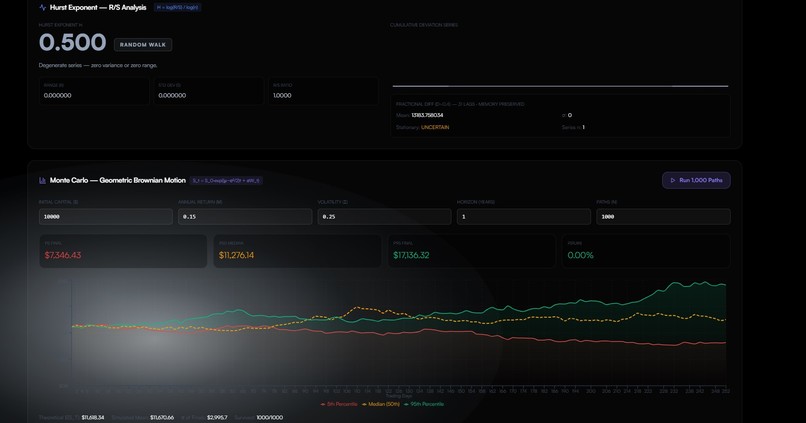Click the GBM formula tag beside Monte Carlo

(226, 180)
